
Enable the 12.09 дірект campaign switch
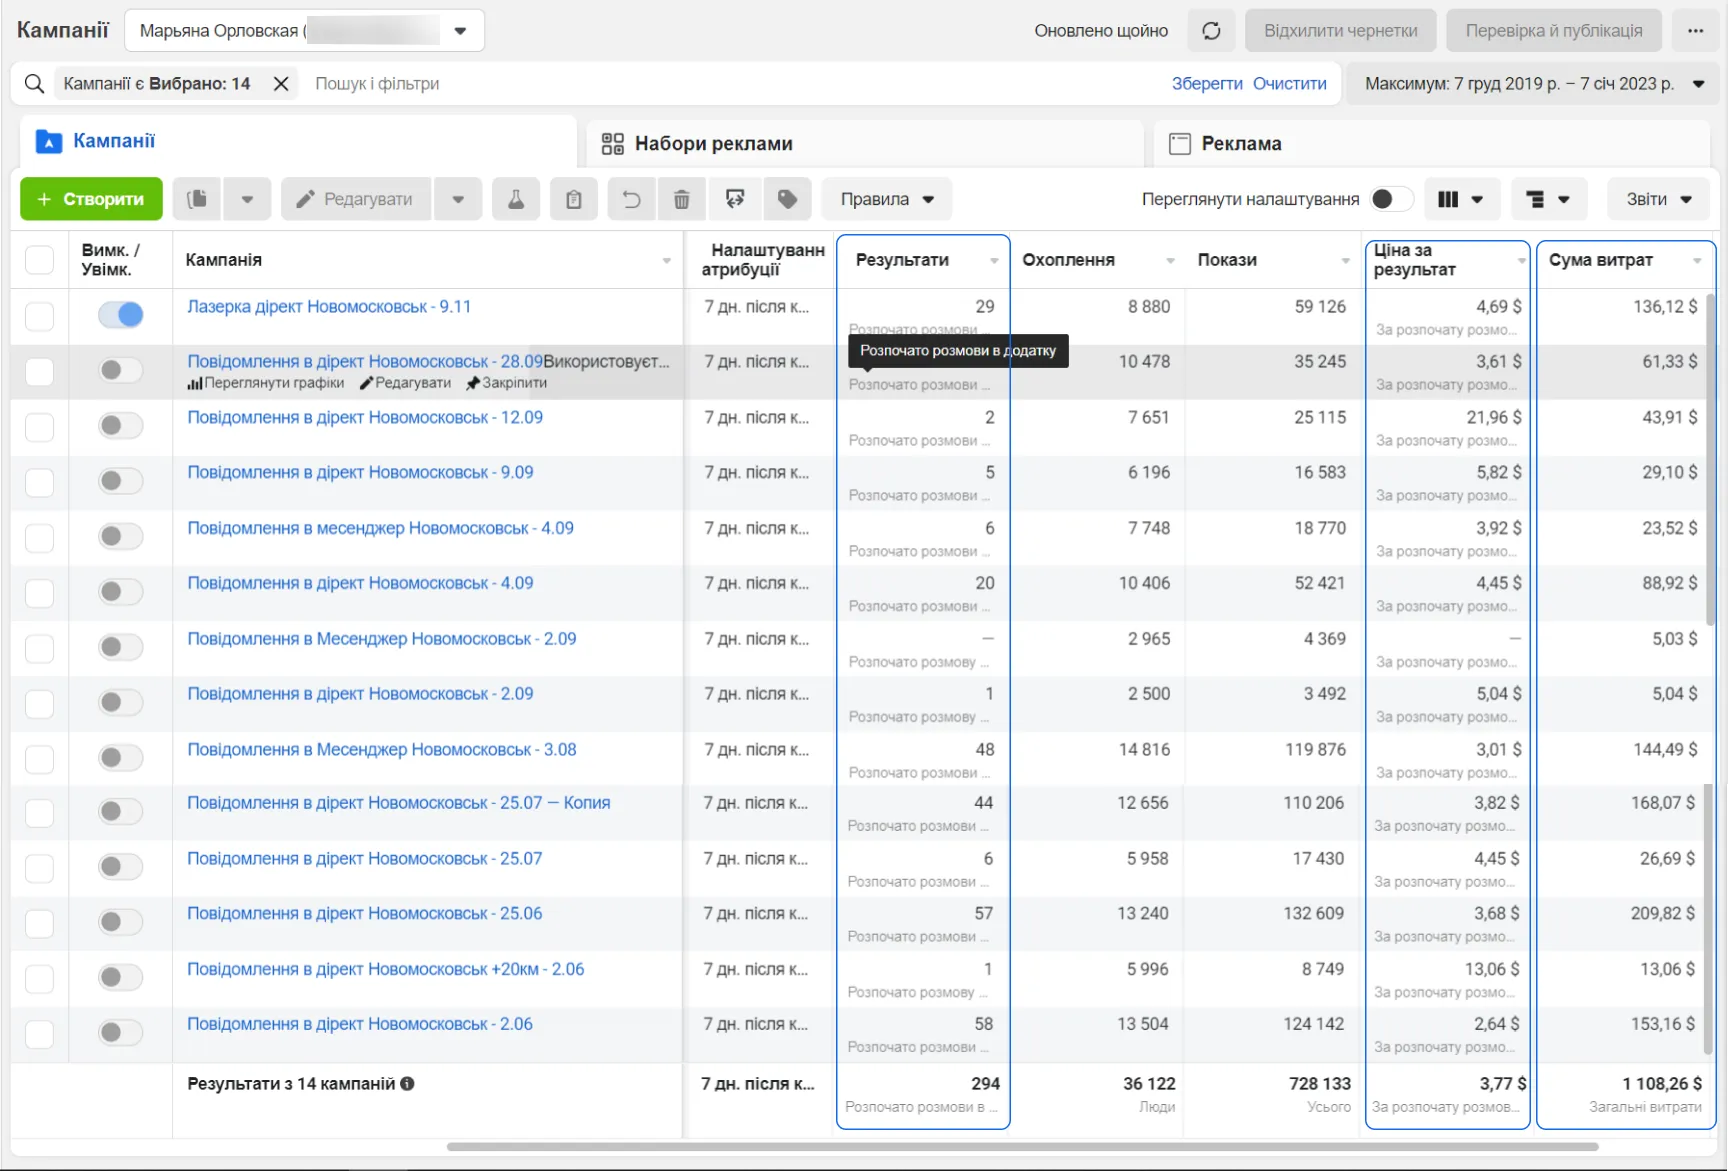click(121, 426)
